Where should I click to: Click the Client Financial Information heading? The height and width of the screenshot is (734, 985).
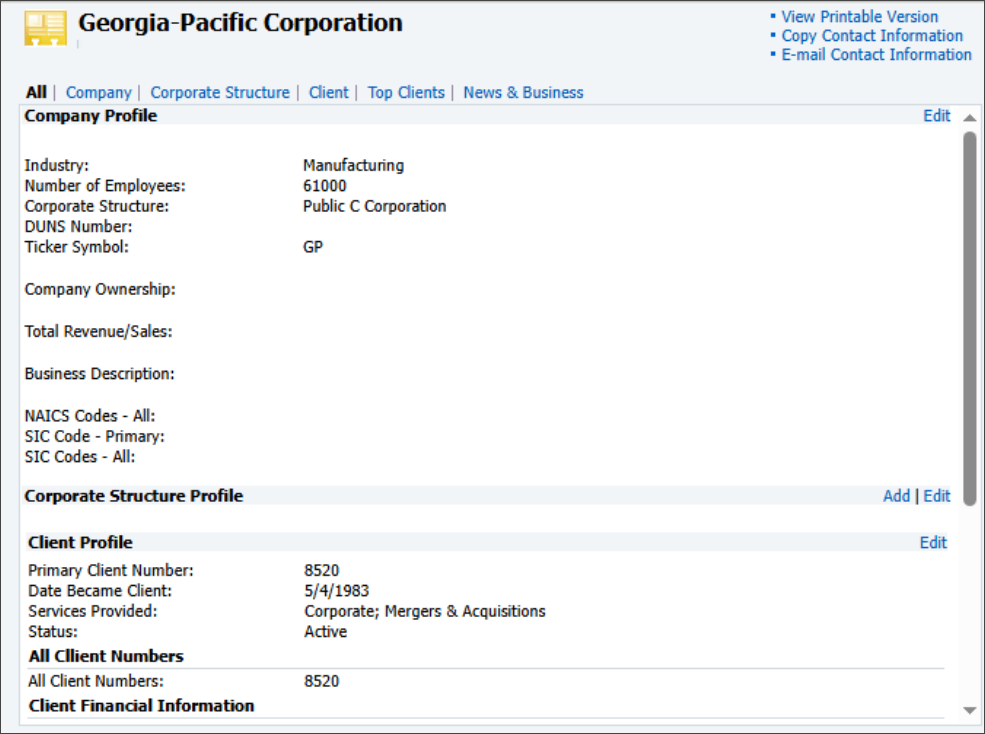(x=141, y=706)
